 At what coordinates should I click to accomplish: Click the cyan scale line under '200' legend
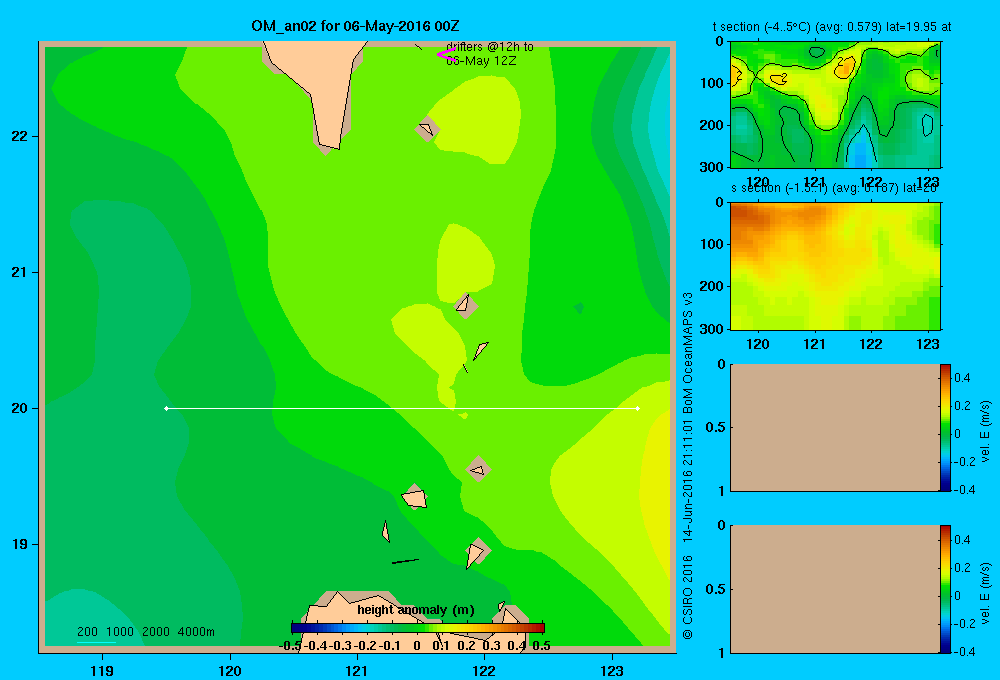click(x=96, y=642)
